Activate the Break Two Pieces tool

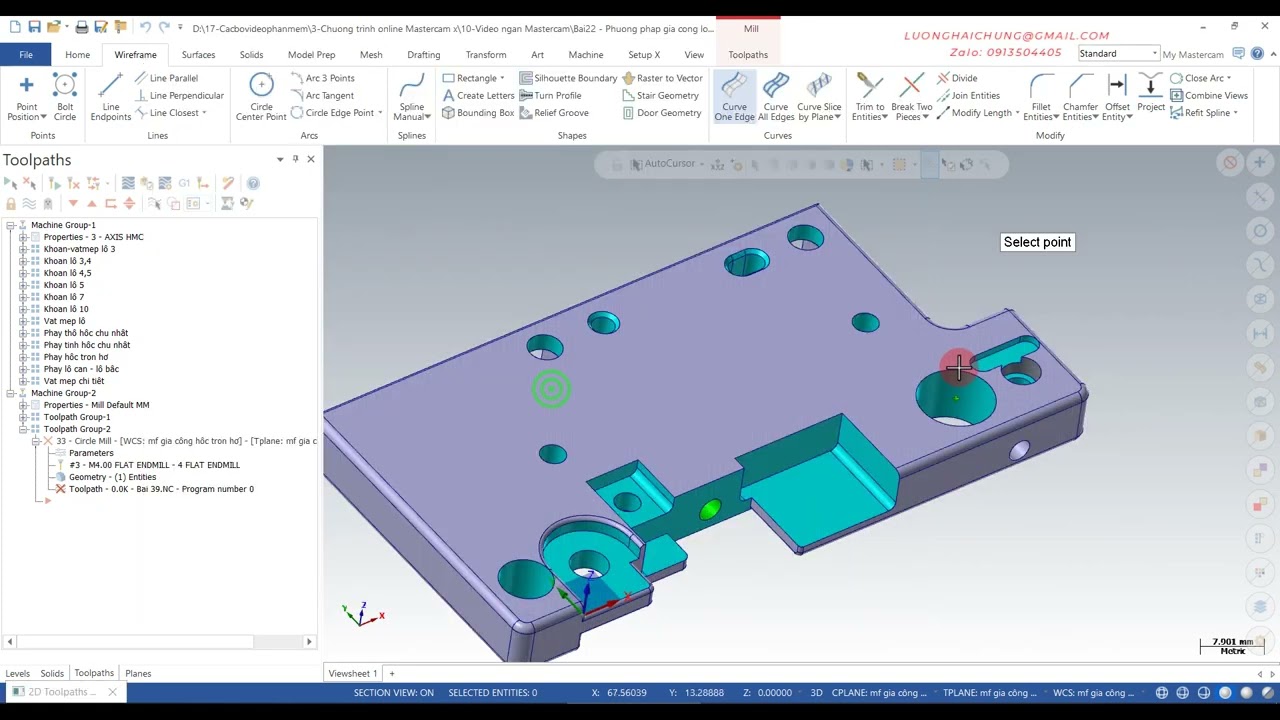click(x=912, y=97)
